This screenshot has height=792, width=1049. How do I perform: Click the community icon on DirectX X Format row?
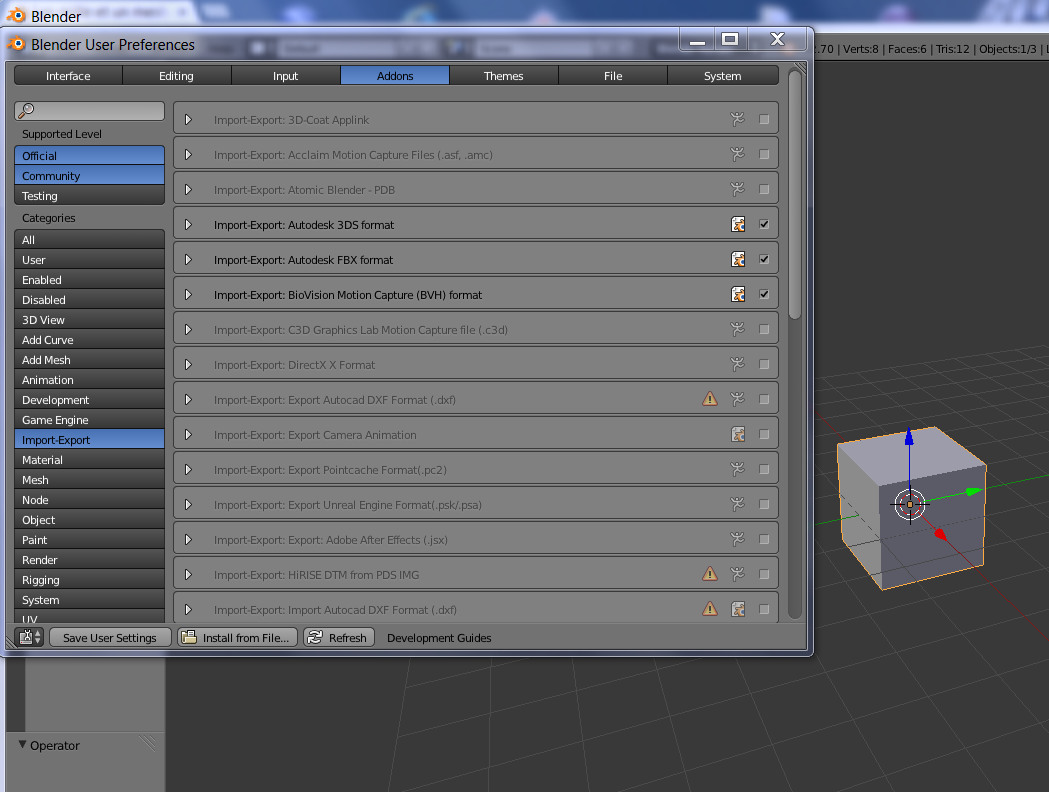737,365
